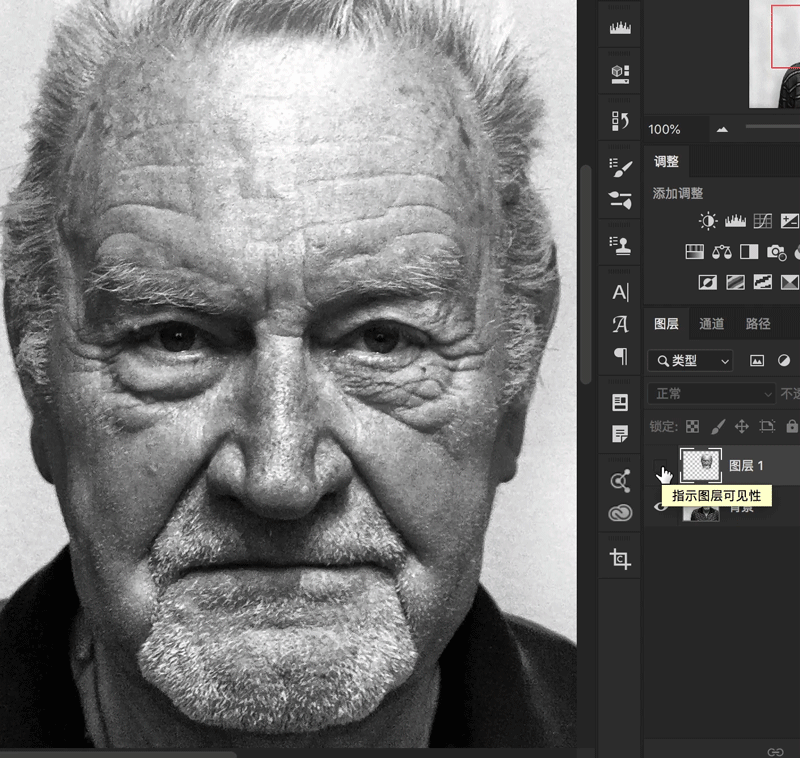Add a Curves adjustment layer

(x=763, y=221)
